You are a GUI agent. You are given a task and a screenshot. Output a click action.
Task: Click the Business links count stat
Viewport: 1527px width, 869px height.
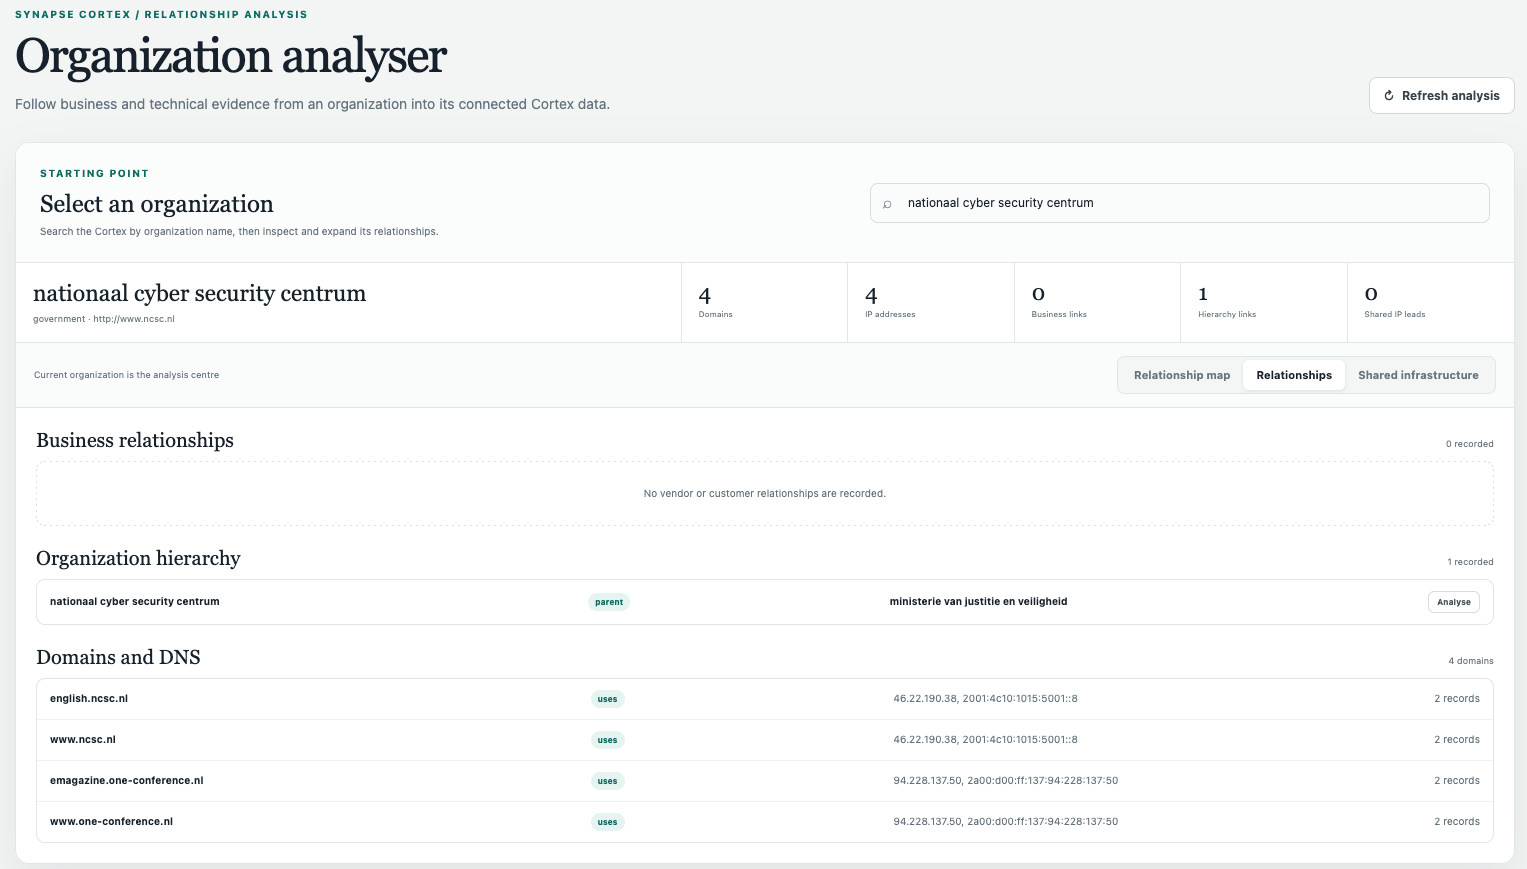click(1097, 302)
